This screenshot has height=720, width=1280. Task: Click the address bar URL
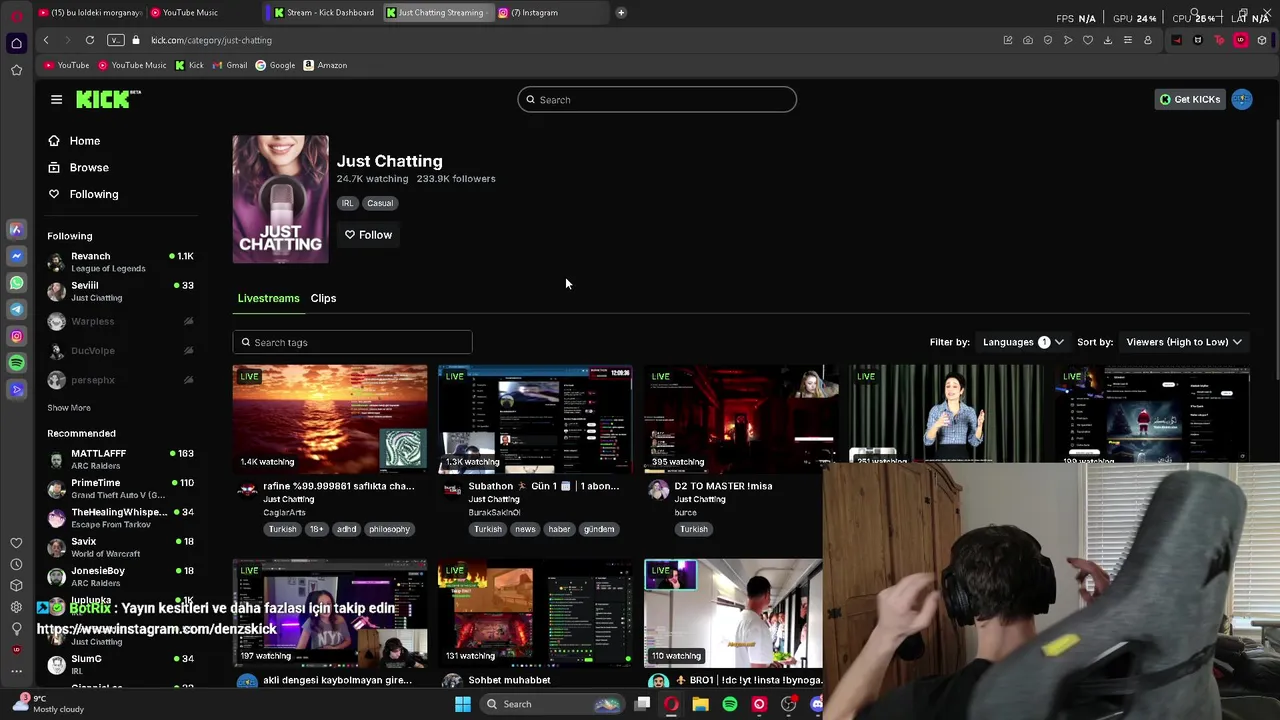(x=211, y=40)
